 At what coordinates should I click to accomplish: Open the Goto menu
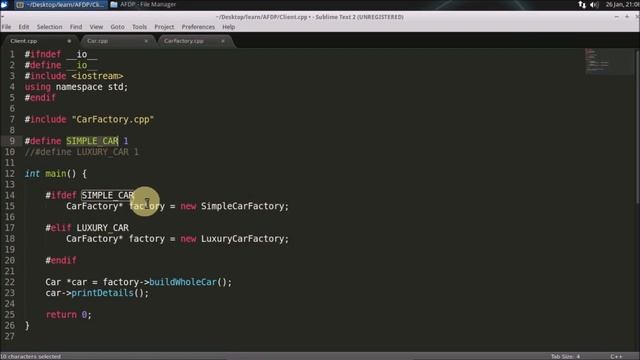tap(117, 27)
